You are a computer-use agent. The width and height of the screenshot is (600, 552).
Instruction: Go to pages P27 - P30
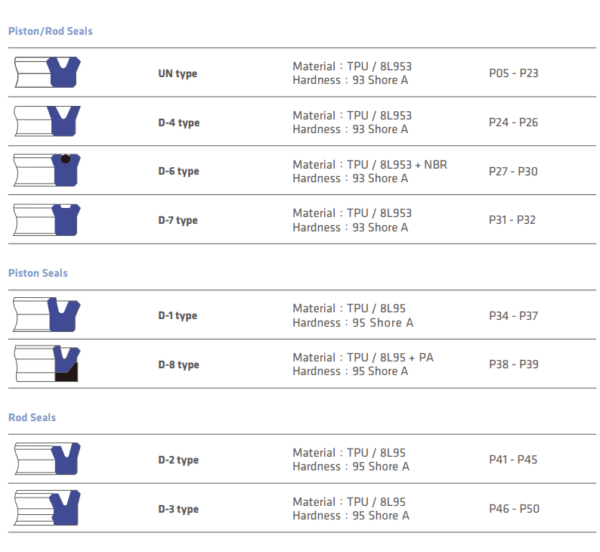(513, 171)
